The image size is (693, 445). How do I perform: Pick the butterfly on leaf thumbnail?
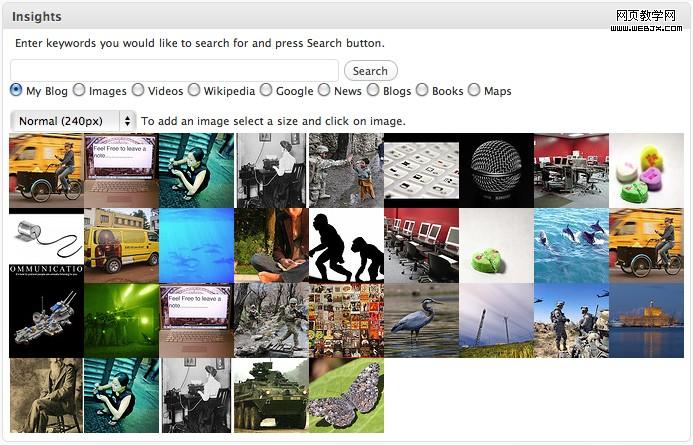pyautogui.click(x=346, y=395)
